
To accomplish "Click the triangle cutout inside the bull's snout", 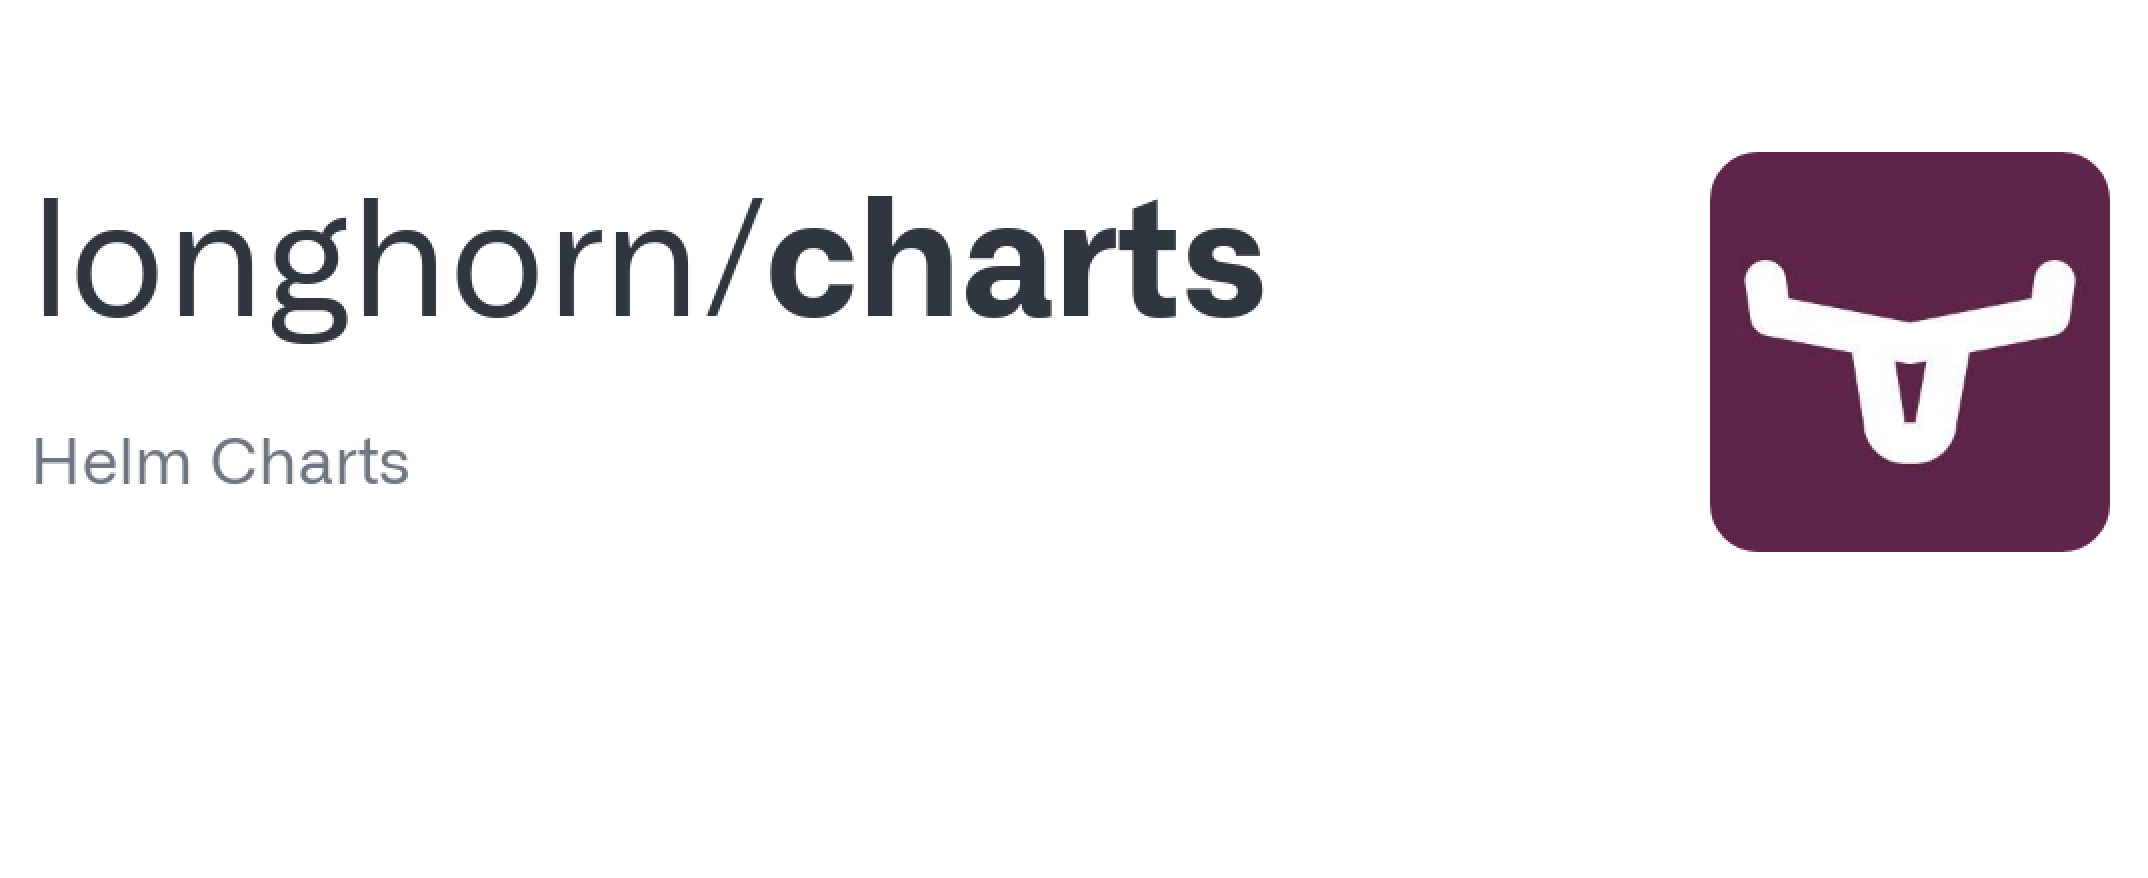I will pyautogui.click(x=1910, y=392).
